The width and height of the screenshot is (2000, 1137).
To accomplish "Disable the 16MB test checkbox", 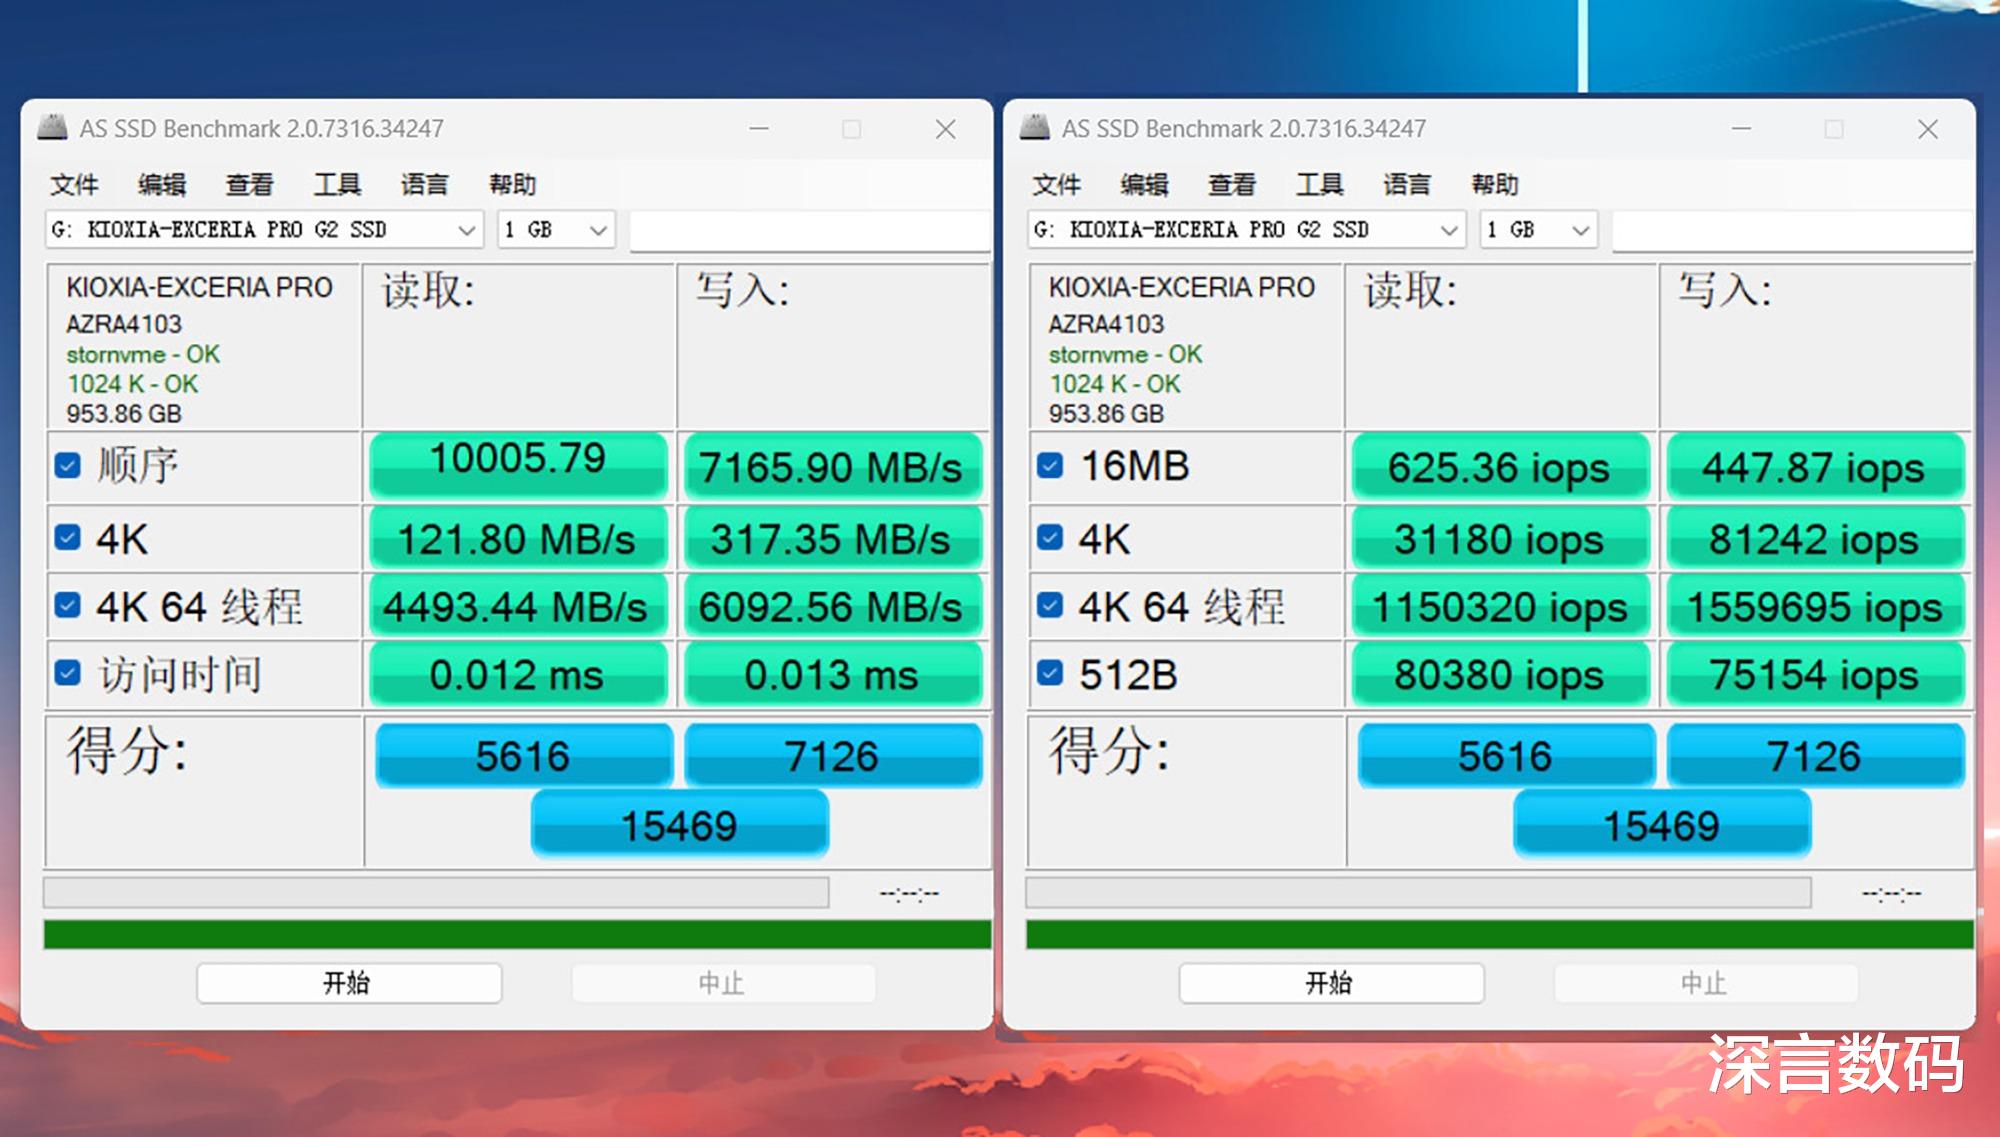I will tap(1050, 466).
